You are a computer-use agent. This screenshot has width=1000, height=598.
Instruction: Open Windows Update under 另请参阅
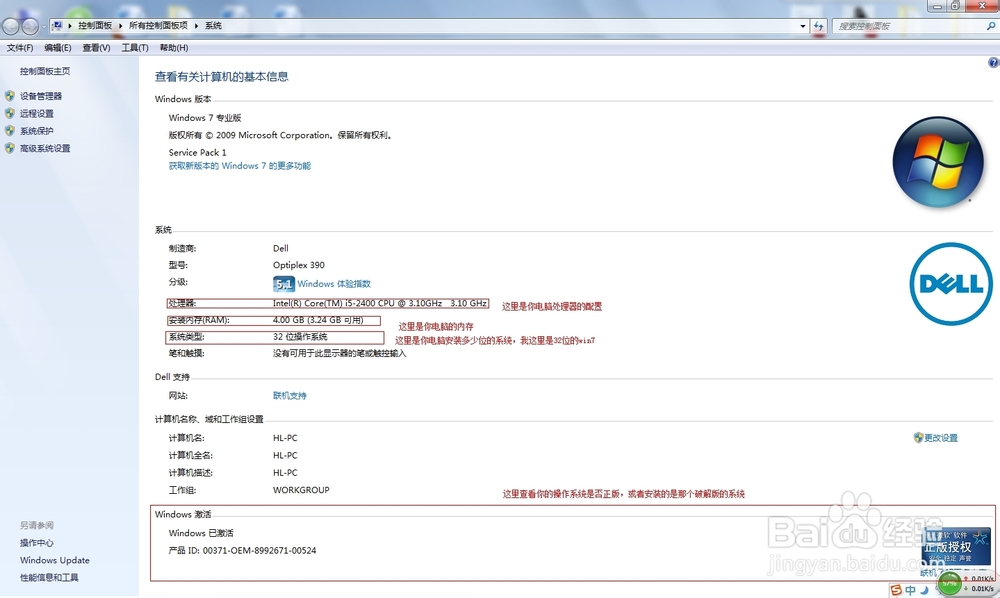[55, 560]
